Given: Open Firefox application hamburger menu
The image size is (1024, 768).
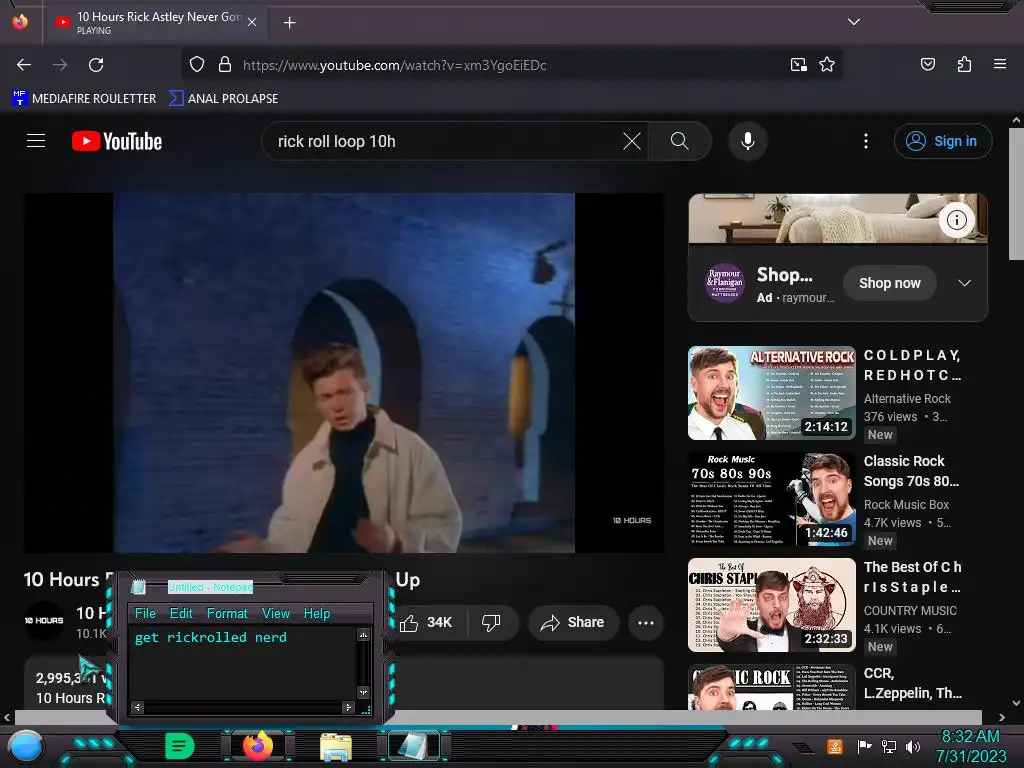Looking at the screenshot, I should pyautogui.click(x=999, y=64).
